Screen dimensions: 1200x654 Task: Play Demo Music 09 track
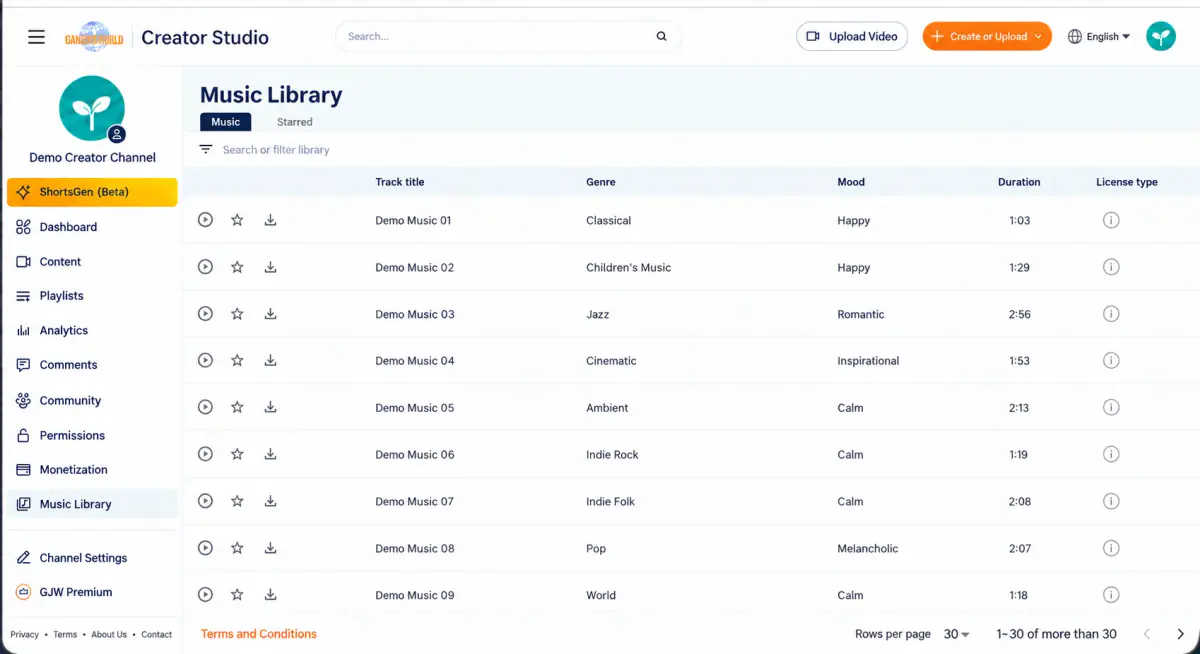click(205, 594)
